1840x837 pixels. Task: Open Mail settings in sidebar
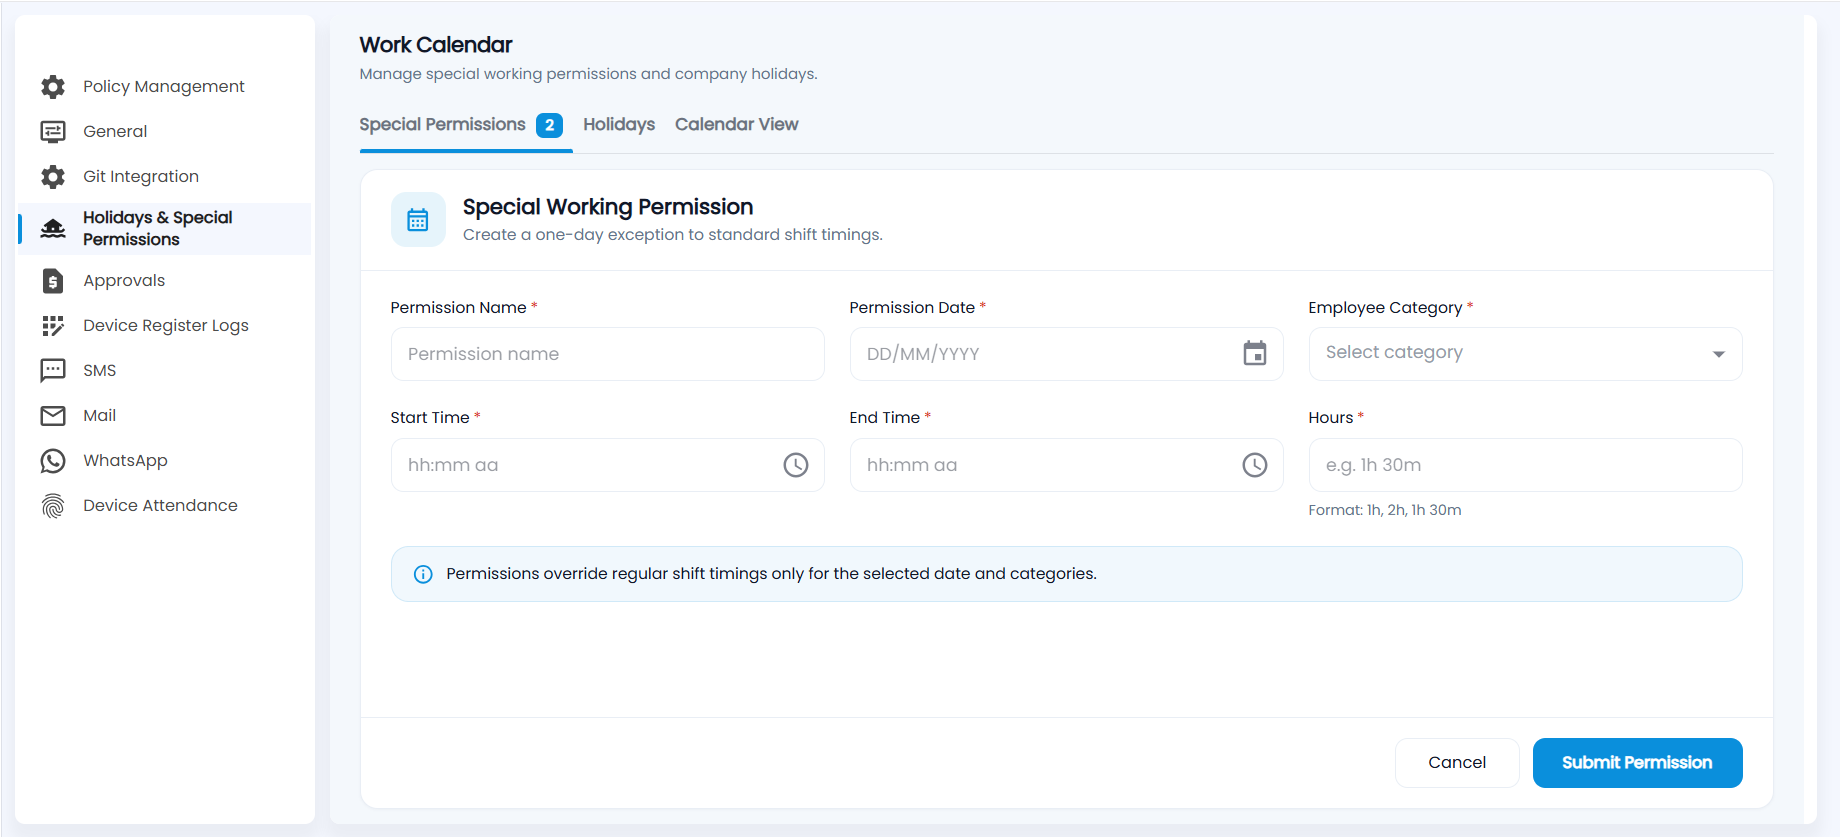click(164, 416)
